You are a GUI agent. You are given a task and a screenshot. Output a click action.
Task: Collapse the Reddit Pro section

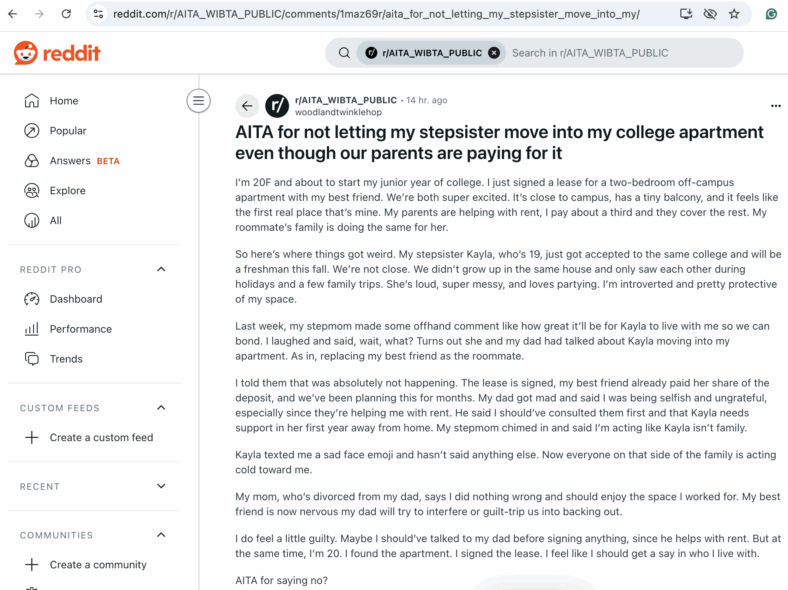tap(161, 269)
